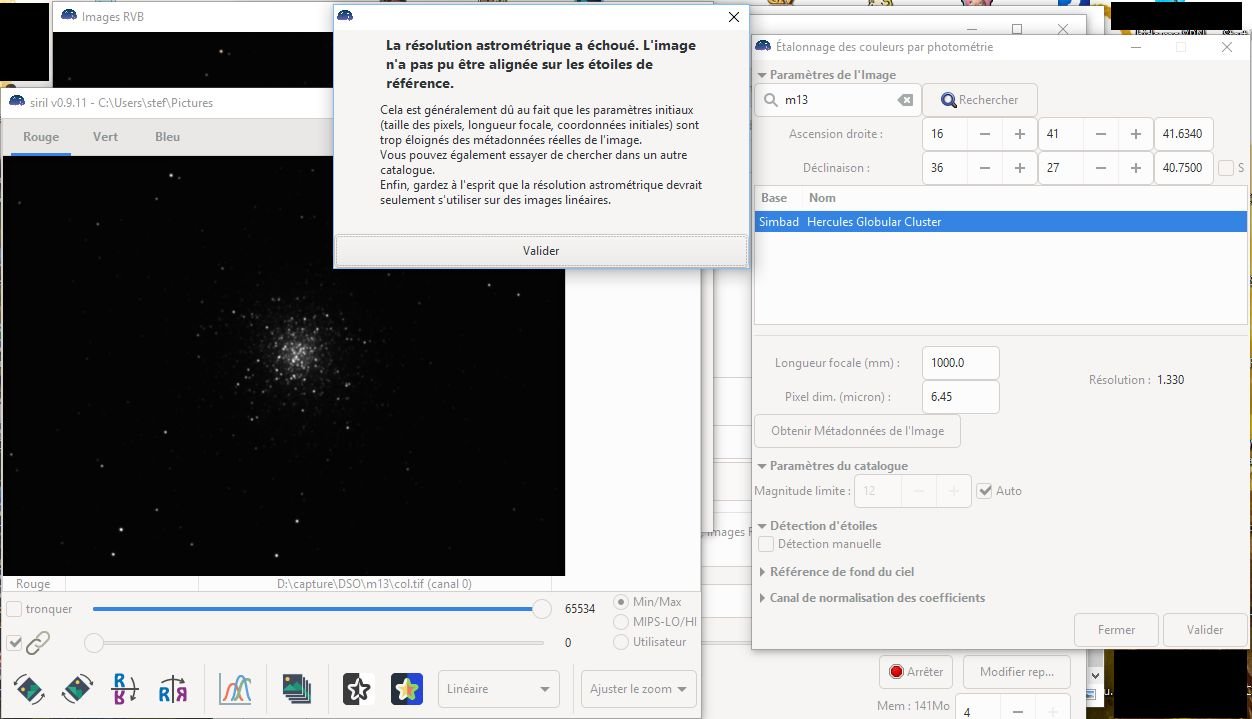Toggle false color rainbow star icon
Image resolution: width=1252 pixels, height=719 pixels.
tap(407, 688)
